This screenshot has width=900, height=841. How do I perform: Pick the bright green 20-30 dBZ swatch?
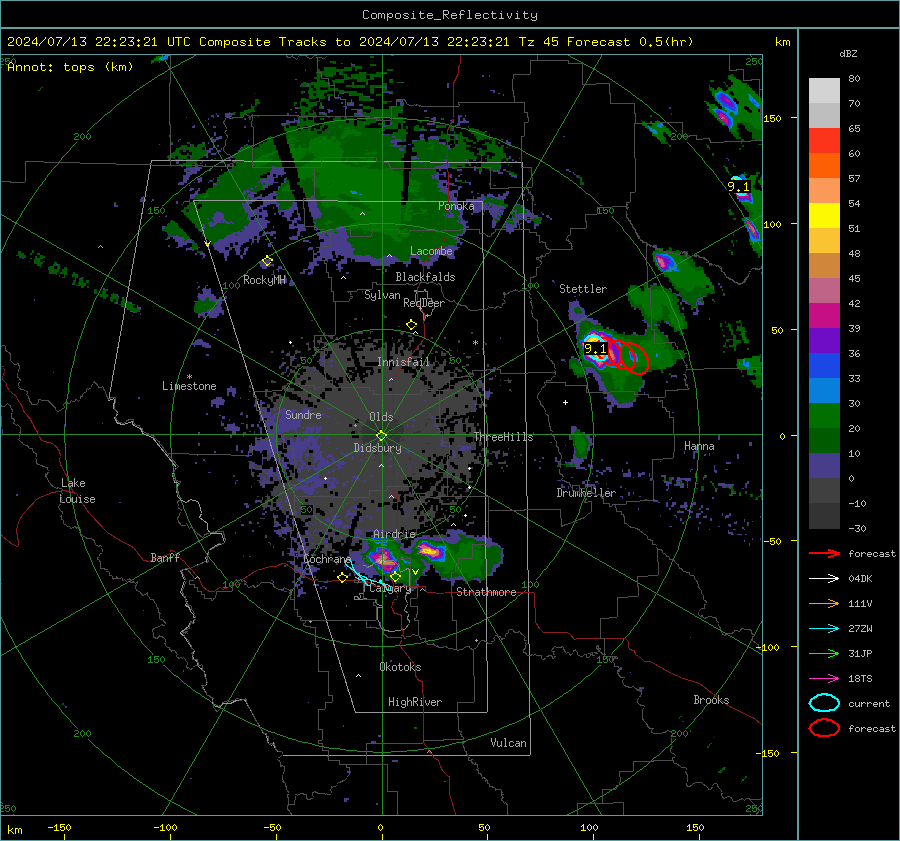pos(824,416)
